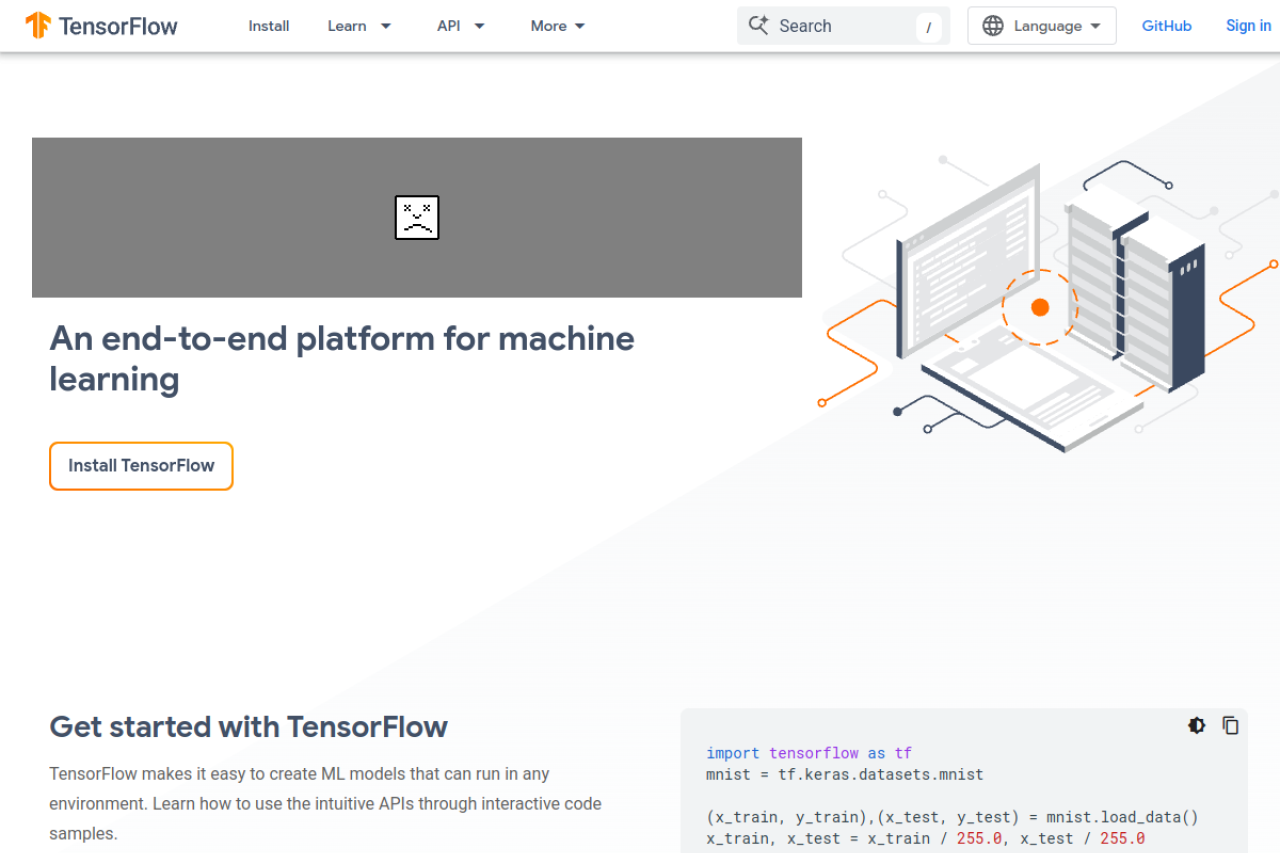Click the 'An end-to-end platform' headline
This screenshot has width=1280, height=853.
(342, 359)
